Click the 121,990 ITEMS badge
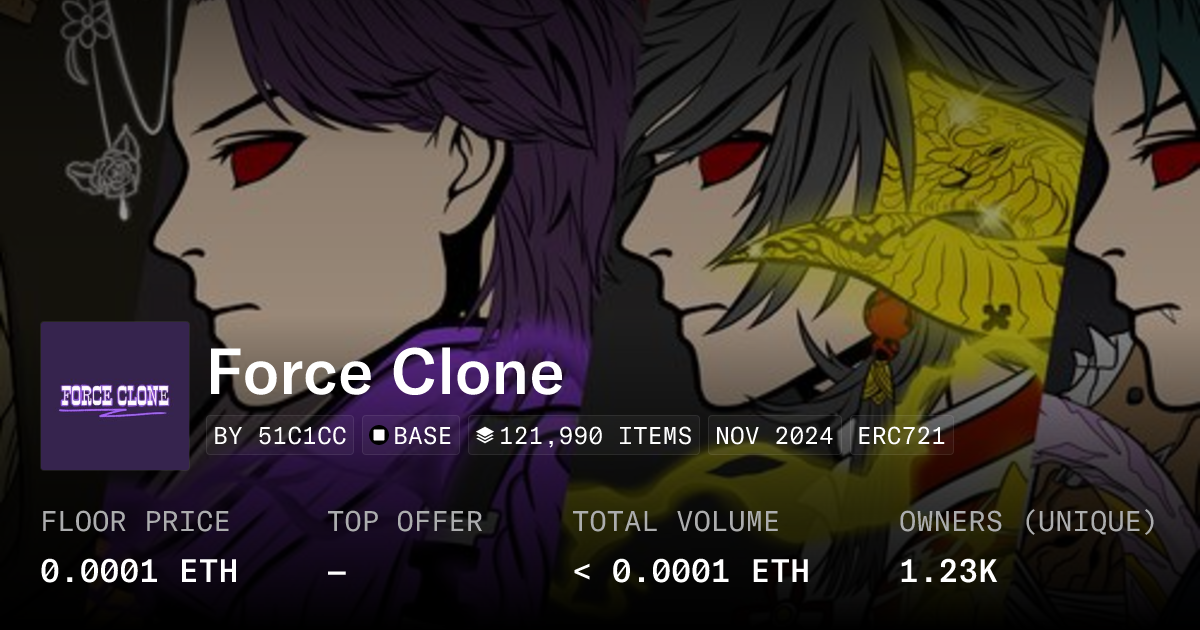The height and width of the screenshot is (630, 1200). pyautogui.click(x=584, y=436)
